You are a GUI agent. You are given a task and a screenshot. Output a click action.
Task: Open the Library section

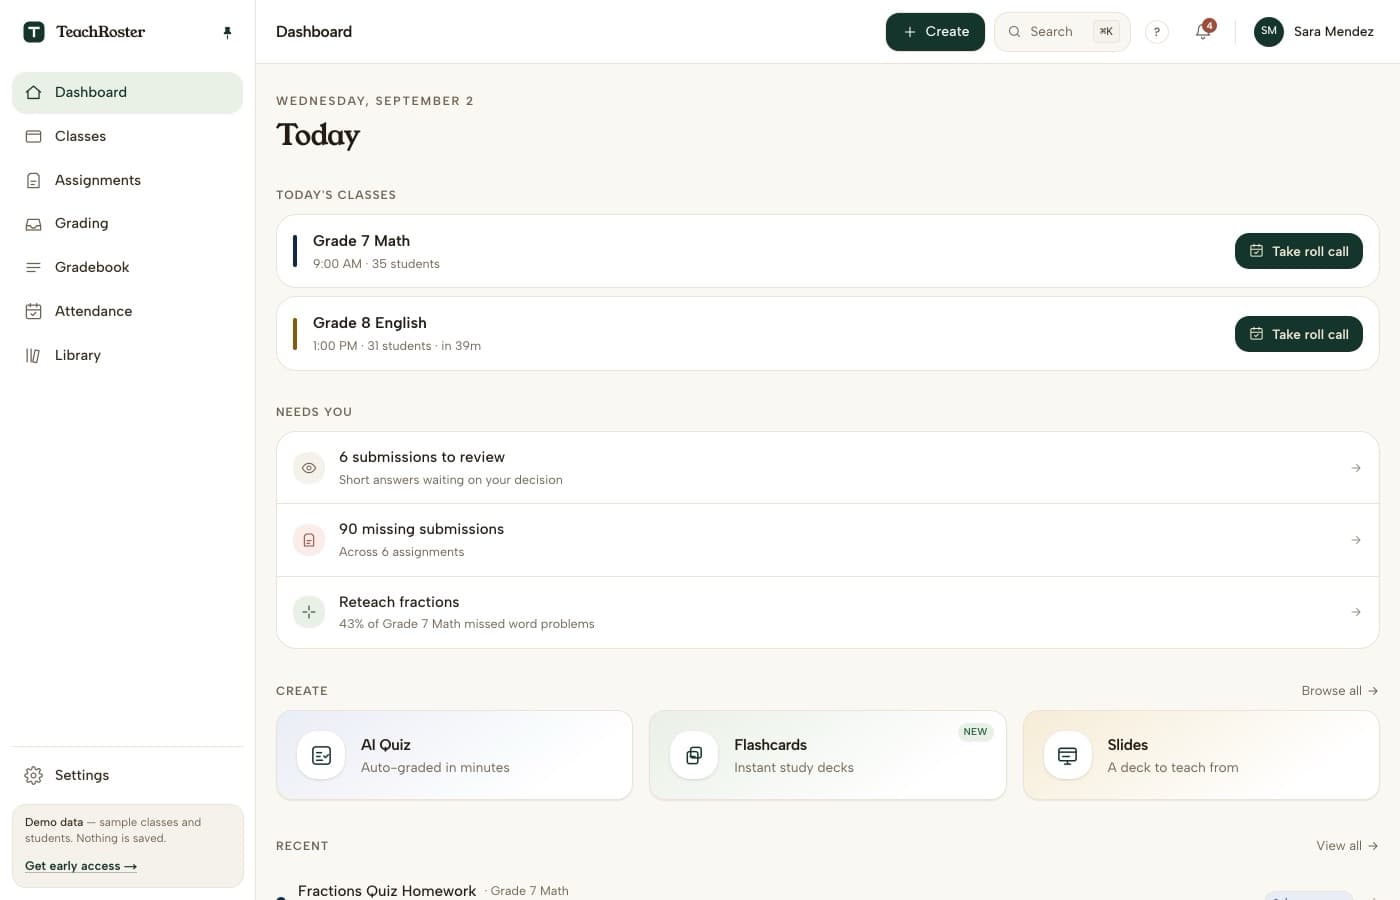tap(127, 355)
